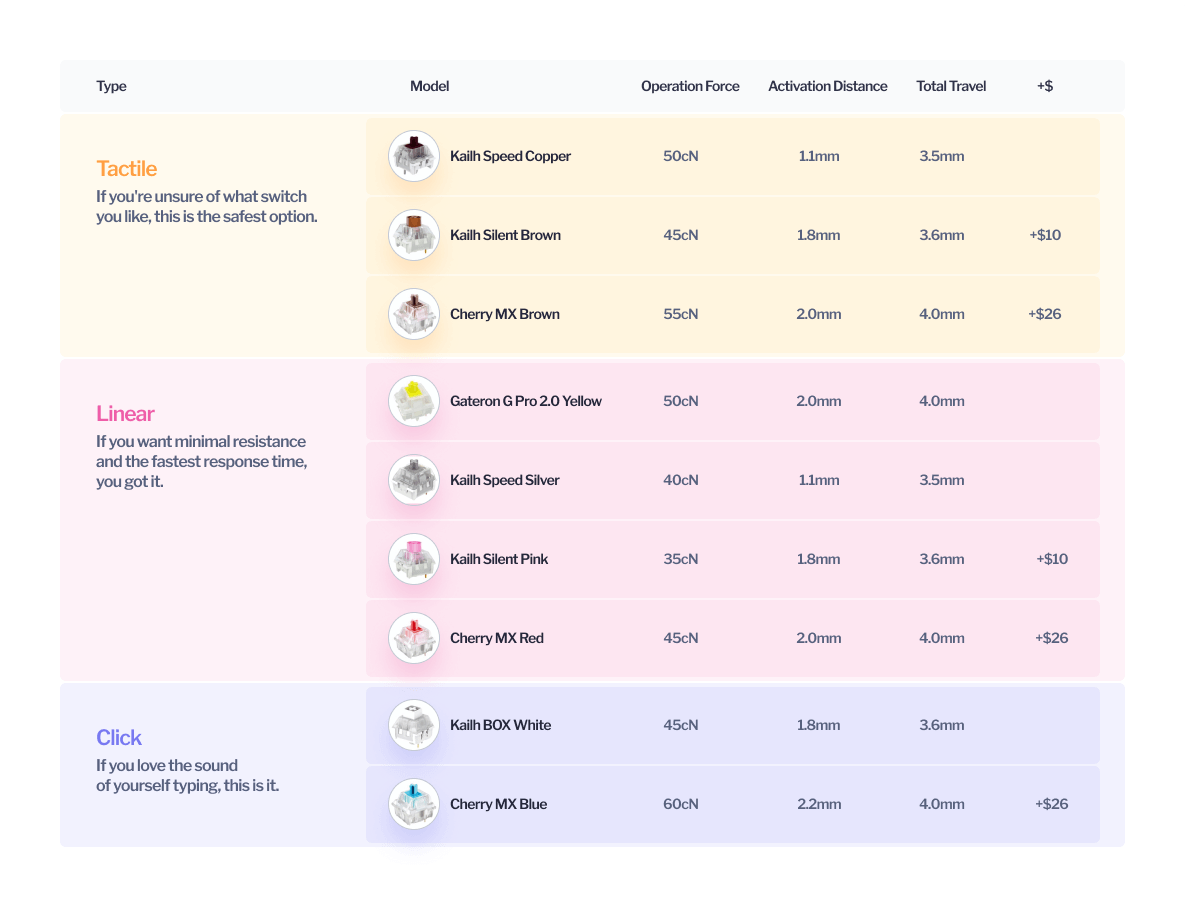
Task: Click the Kailh Speed Copper switch icon
Action: 414,156
